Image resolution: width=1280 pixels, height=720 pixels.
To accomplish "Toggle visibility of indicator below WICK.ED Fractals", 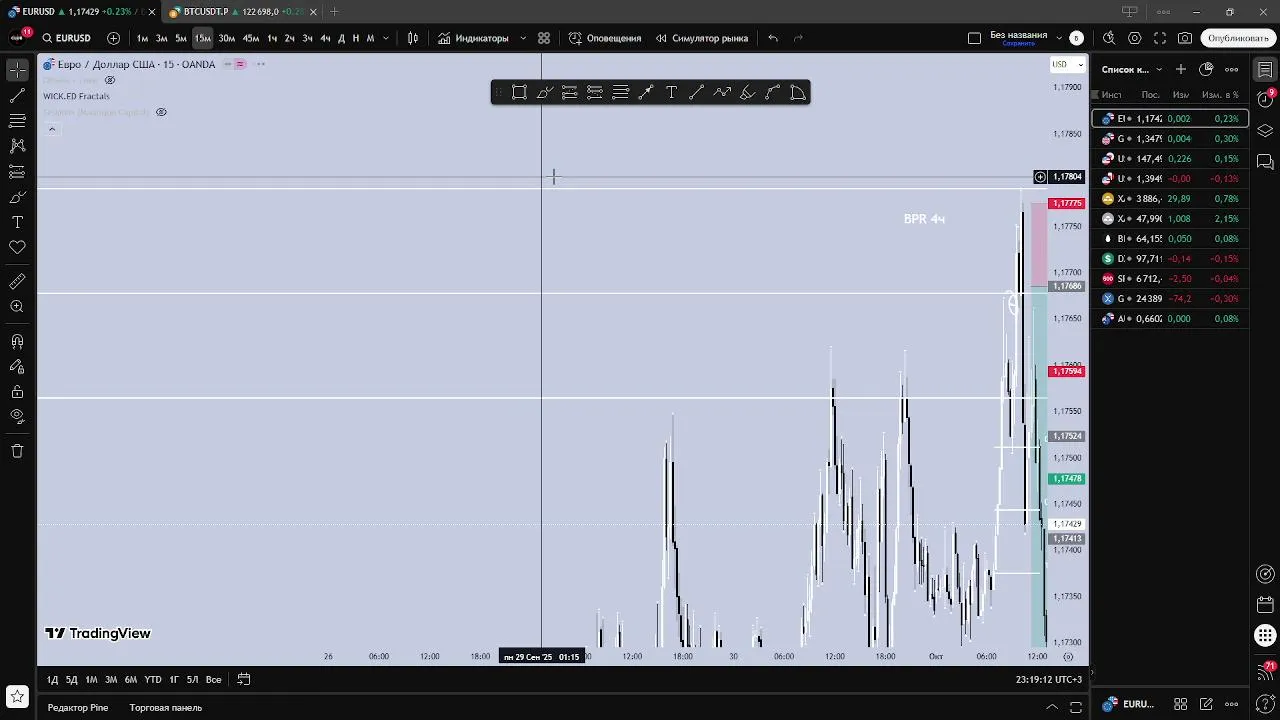I will [161, 112].
